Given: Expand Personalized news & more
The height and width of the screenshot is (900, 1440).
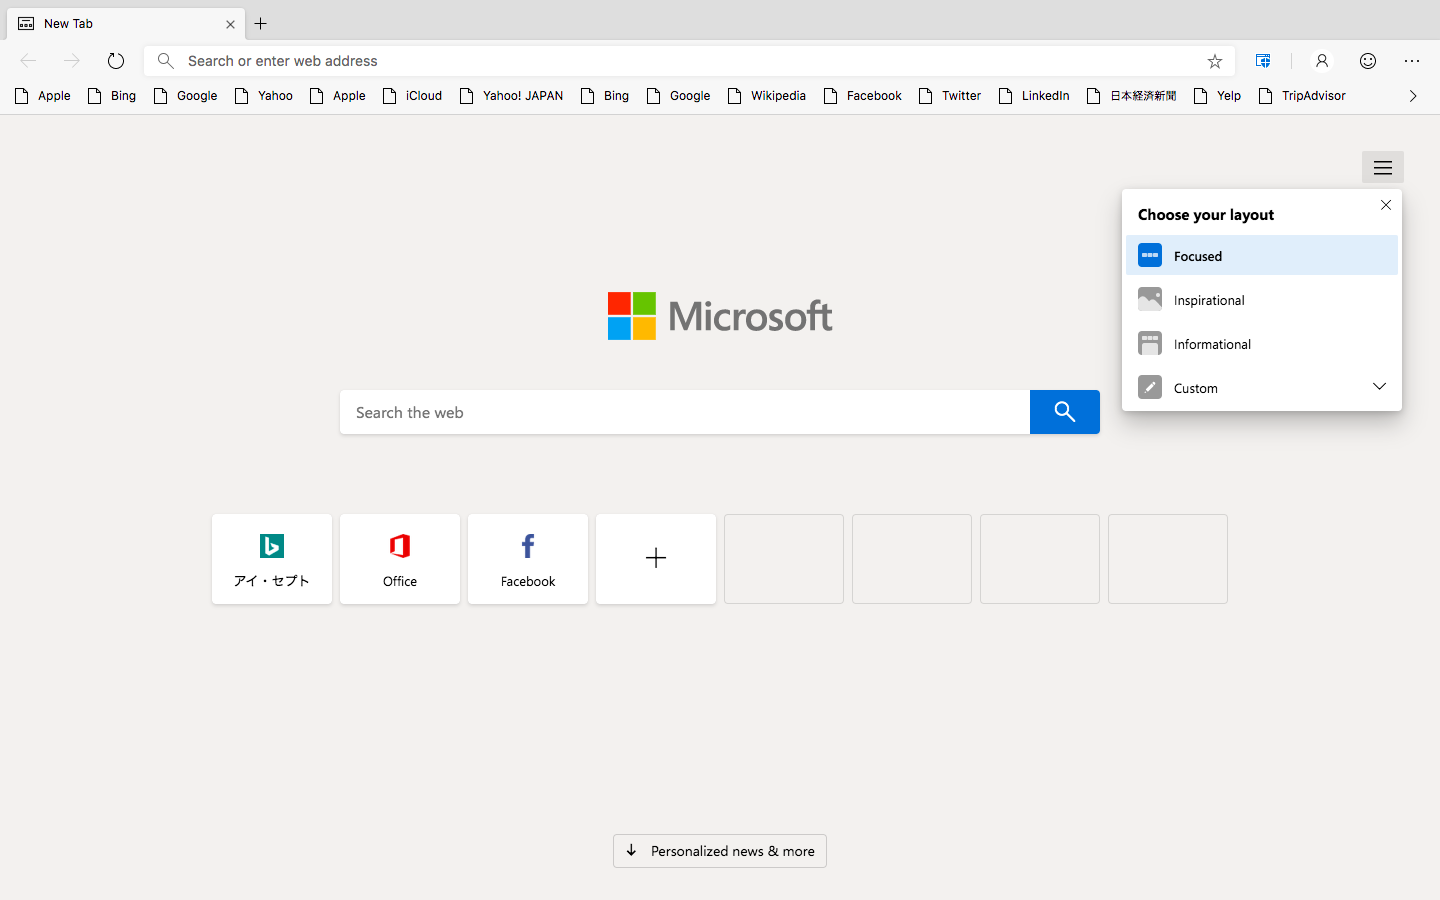Looking at the screenshot, I should point(720,851).
